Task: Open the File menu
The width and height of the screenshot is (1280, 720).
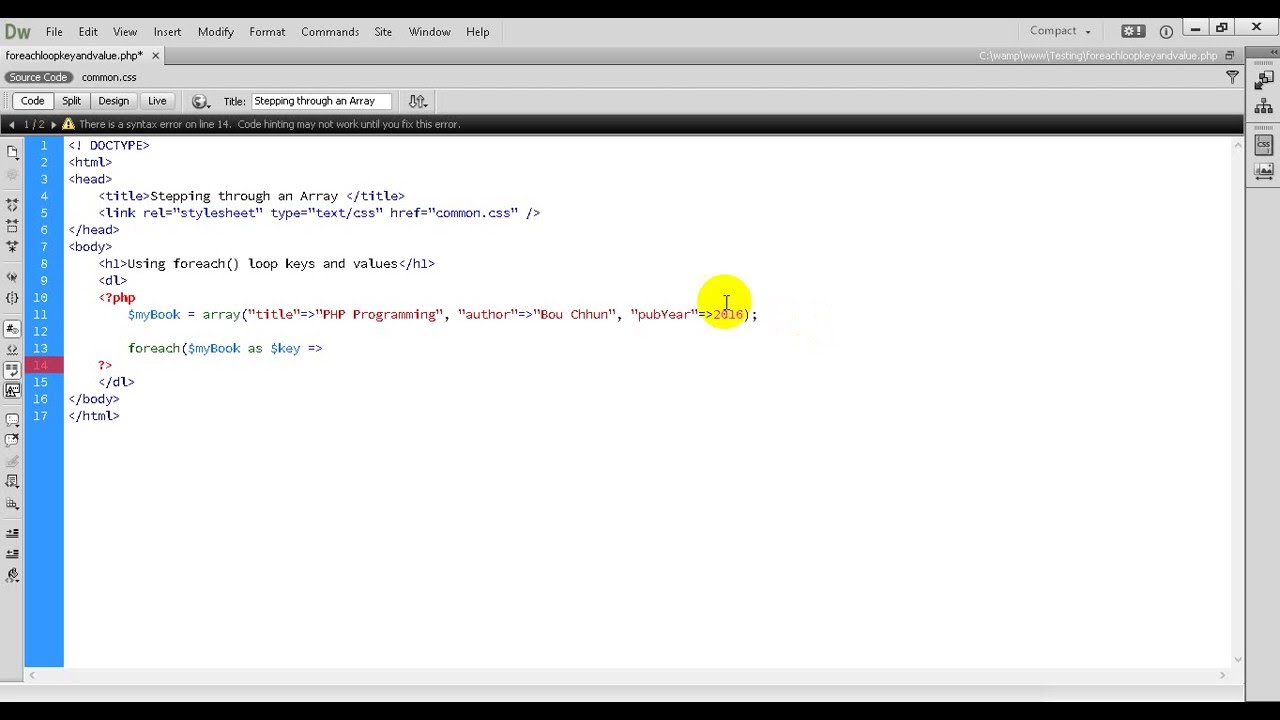Action: [x=54, y=32]
